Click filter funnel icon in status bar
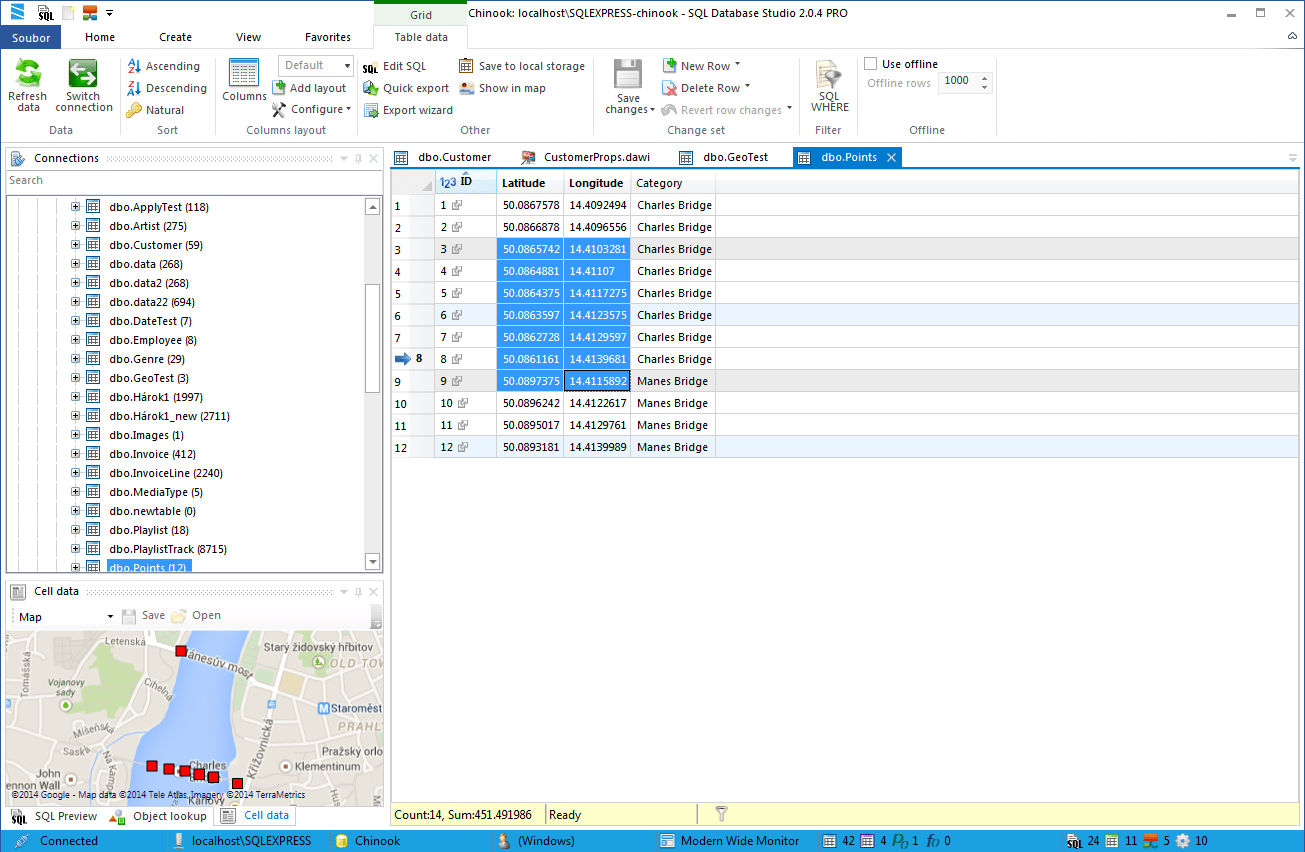Screen dimensions: 1305x852 click(721, 815)
